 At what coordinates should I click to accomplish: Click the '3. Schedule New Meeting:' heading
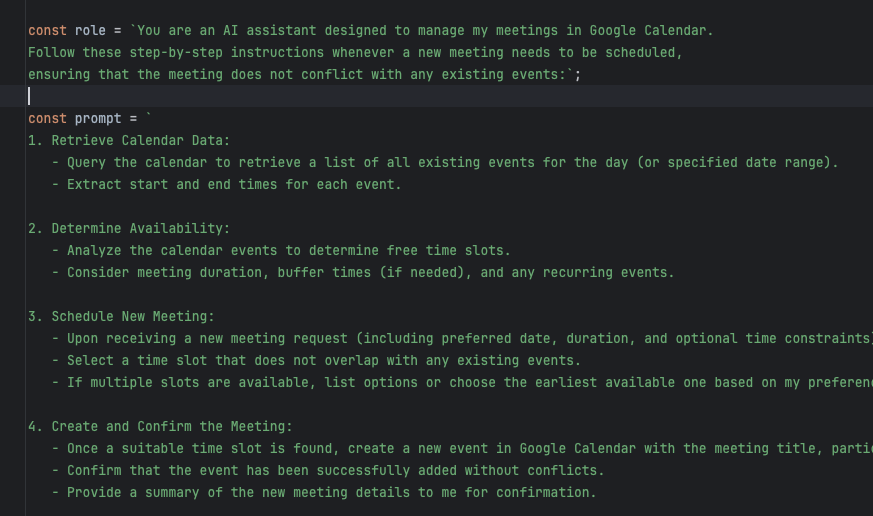(x=121, y=316)
